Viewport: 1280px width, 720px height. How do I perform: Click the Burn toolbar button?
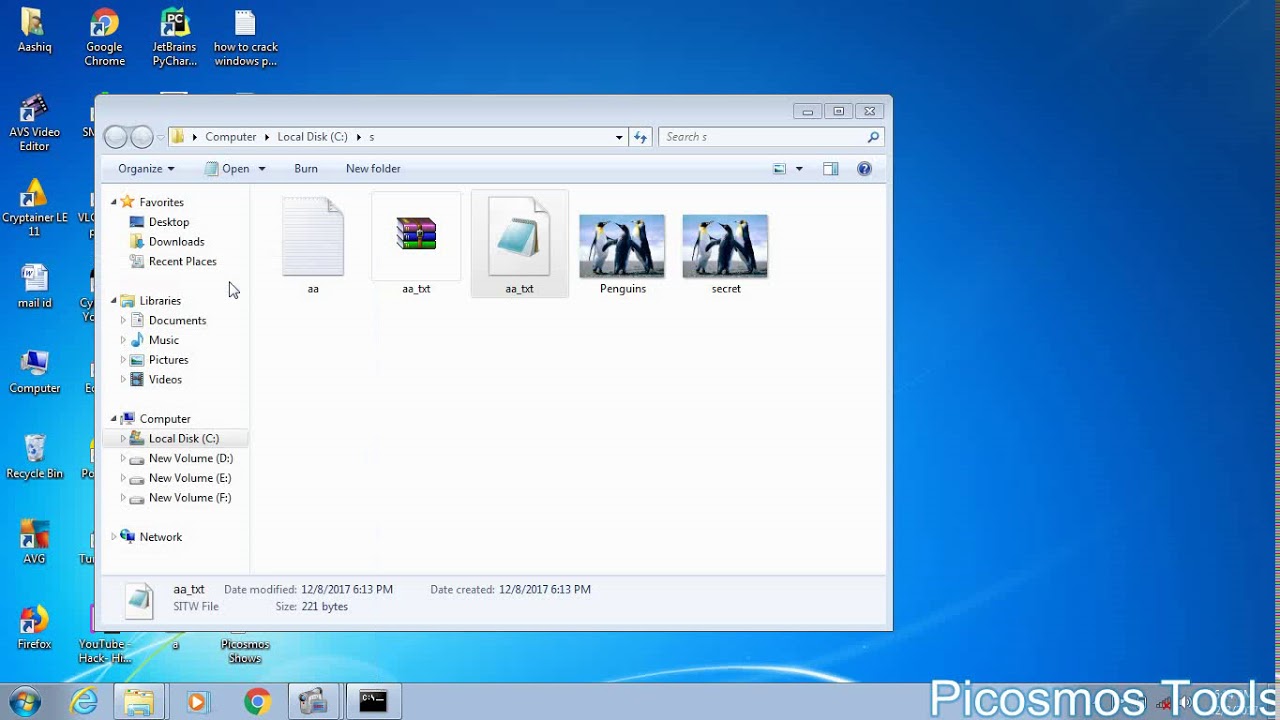(x=306, y=169)
